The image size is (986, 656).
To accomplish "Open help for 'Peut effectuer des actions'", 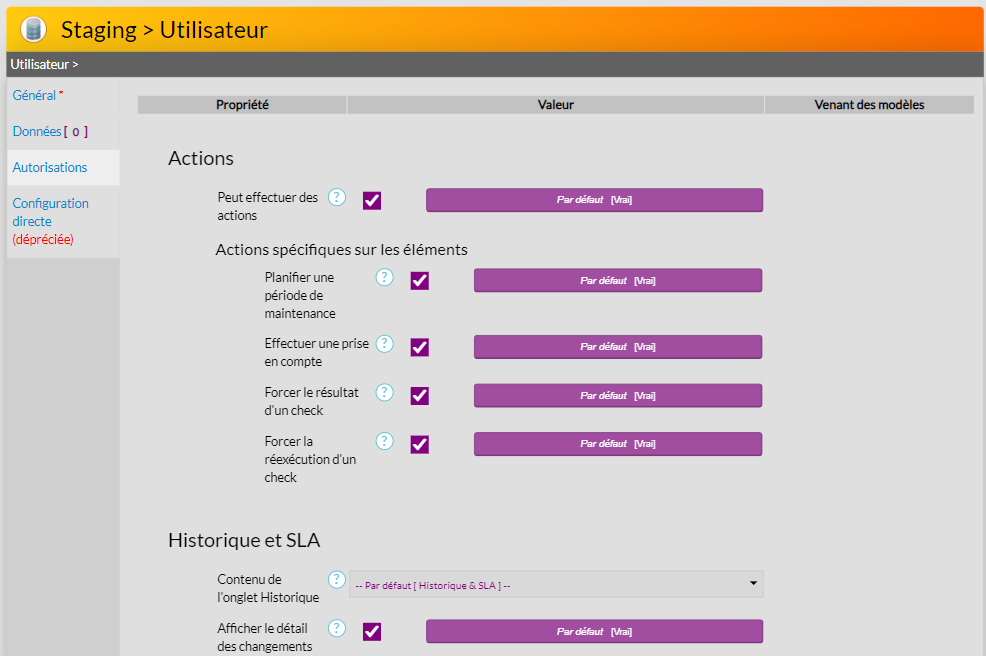I will 337,197.
